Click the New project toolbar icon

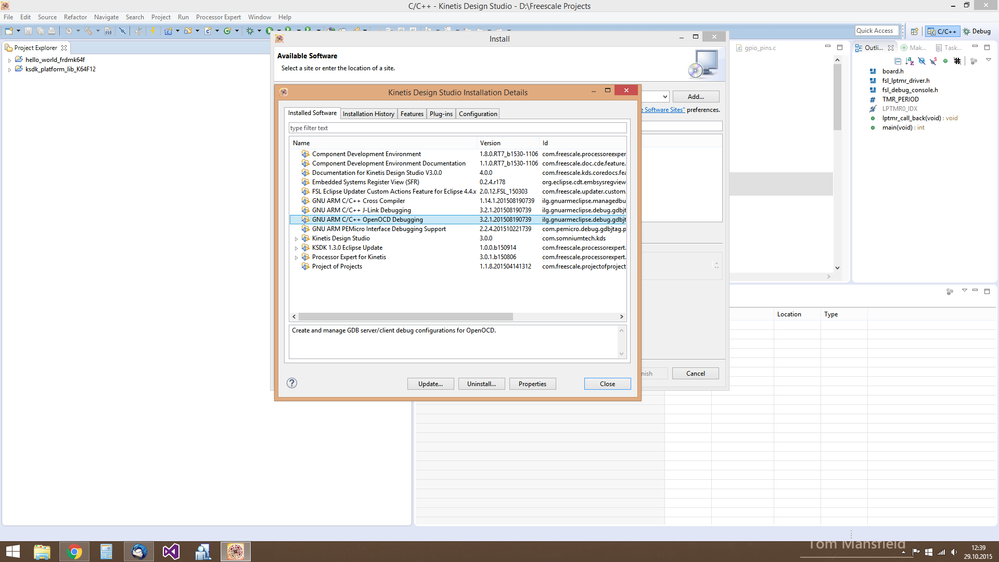9,31
